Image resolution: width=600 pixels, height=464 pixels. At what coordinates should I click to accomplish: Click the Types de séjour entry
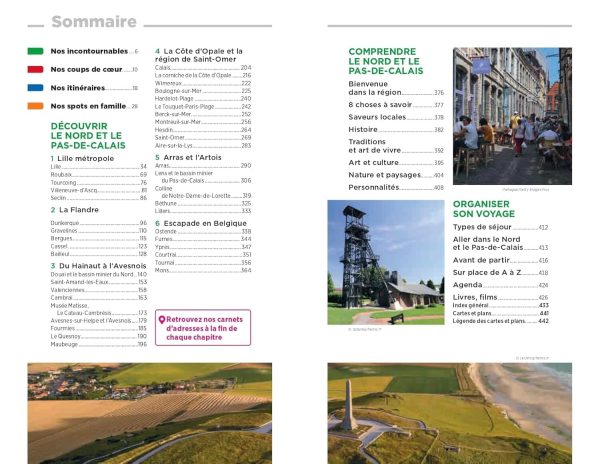[x=501, y=227]
